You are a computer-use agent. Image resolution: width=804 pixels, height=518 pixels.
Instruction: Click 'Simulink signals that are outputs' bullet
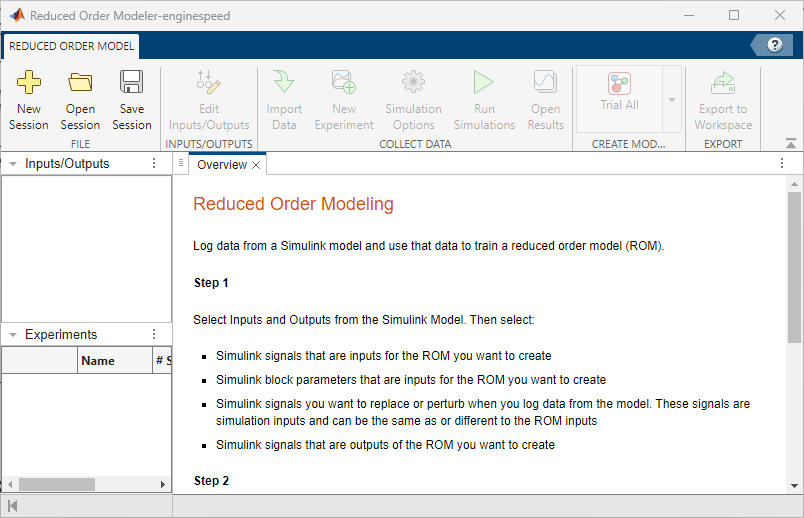(385, 445)
